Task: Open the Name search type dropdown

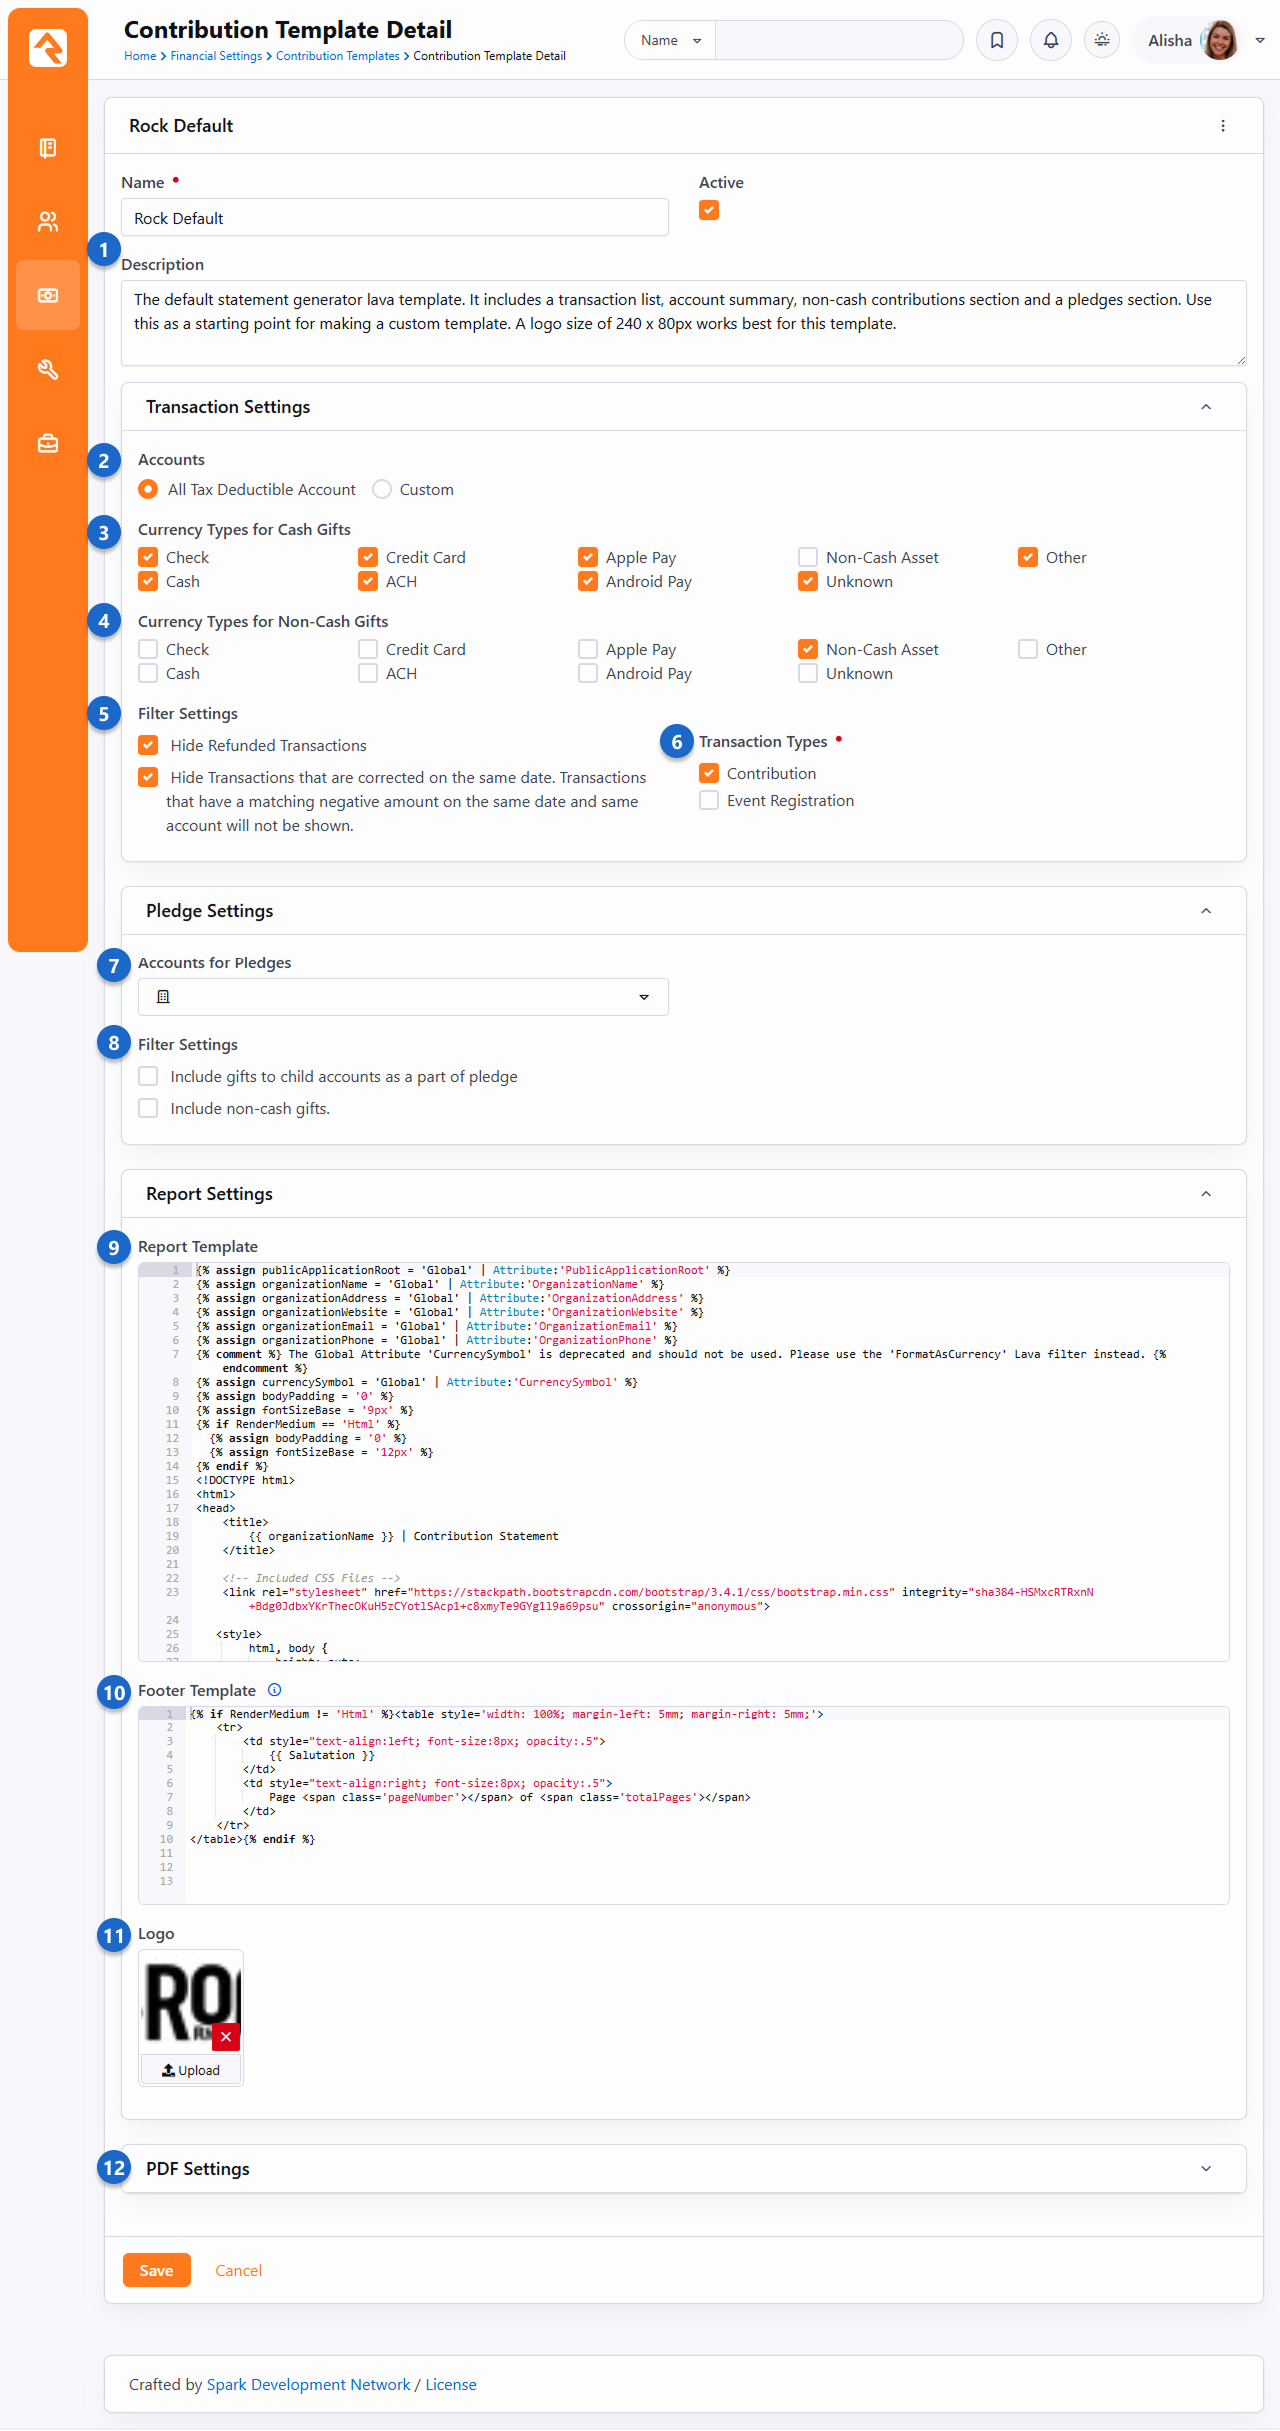Action: pos(670,41)
